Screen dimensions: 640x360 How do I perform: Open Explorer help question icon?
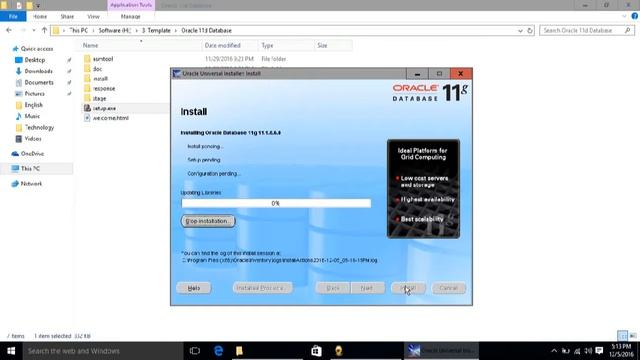click(635, 16)
